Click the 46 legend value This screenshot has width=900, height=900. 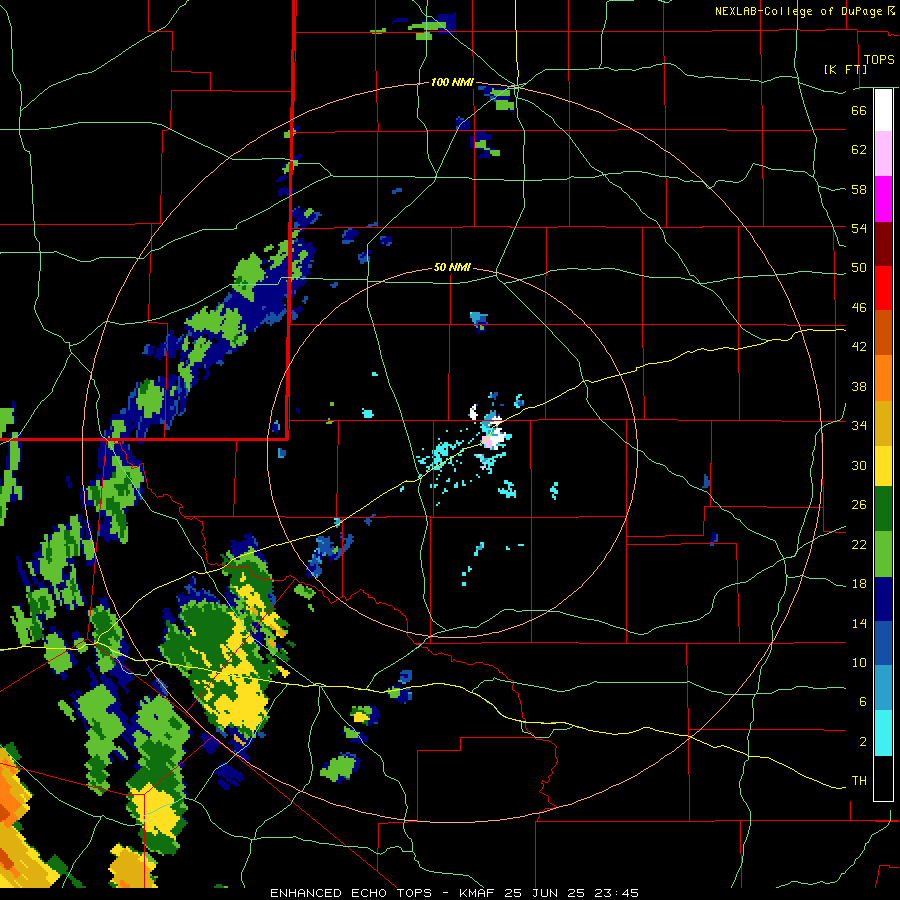pos(859,308)
